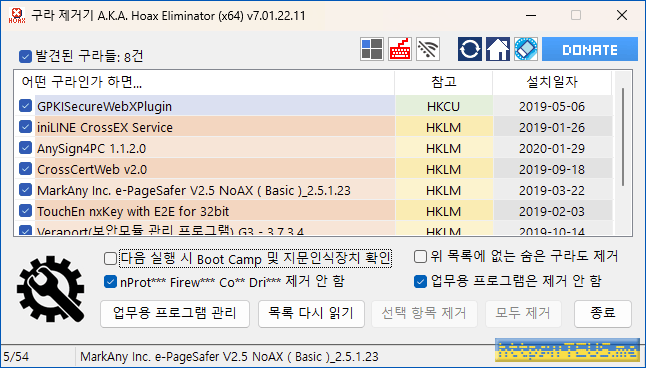Click the date 2019-09-18
The height and width of the screenshot is (368, 646).
click(x=552, y=170)
